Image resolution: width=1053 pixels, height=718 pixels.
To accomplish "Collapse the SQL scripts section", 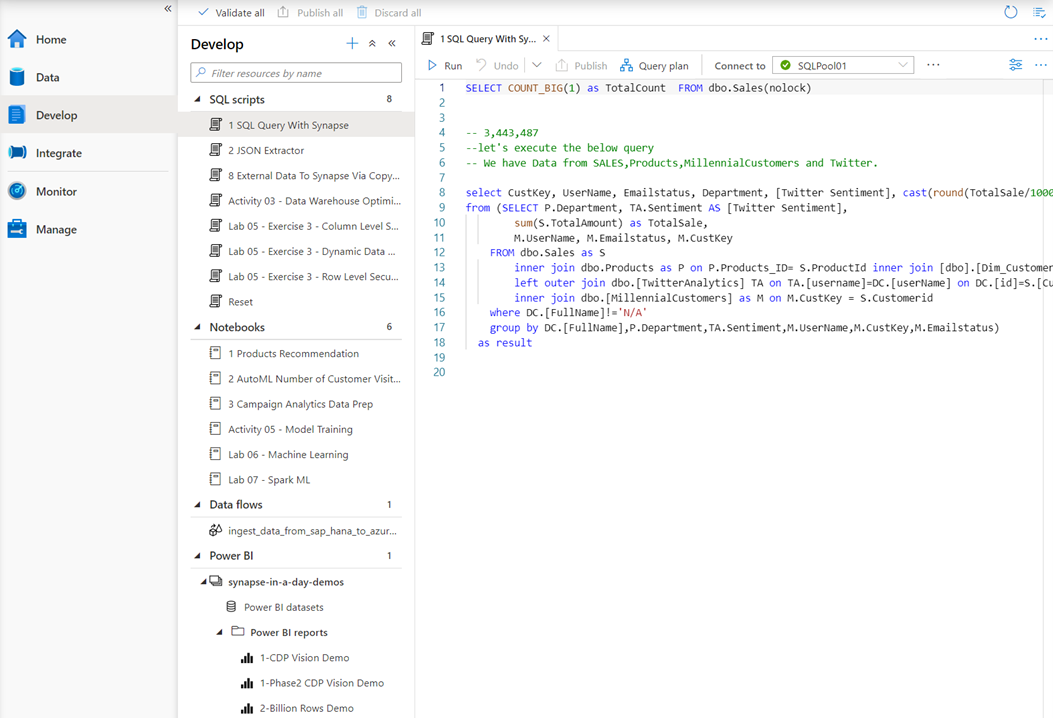I will [197, 99].
